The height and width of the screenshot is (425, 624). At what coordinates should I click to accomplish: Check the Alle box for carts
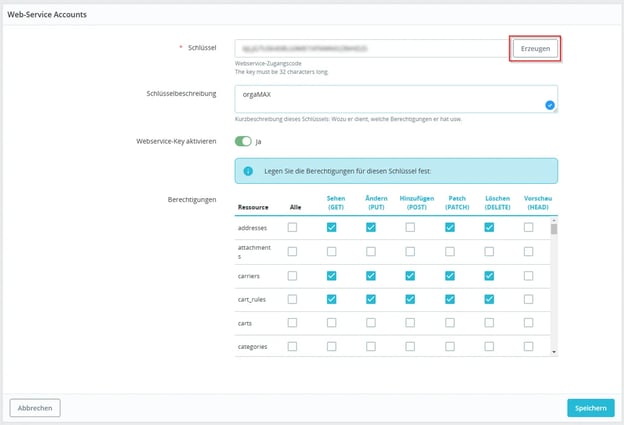[x=292, y=323]
